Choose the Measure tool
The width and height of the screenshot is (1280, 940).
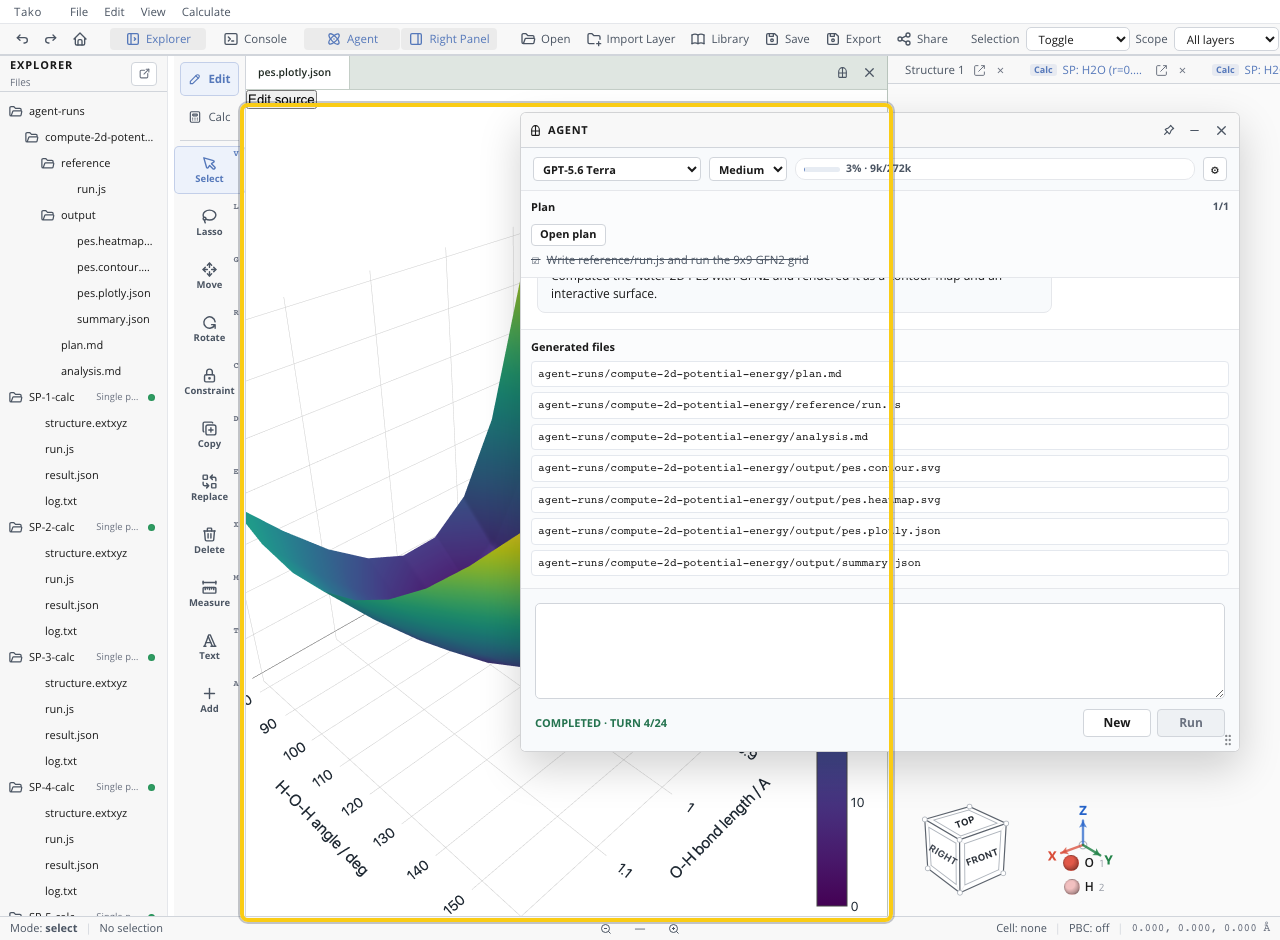click(x=209, y=593)
